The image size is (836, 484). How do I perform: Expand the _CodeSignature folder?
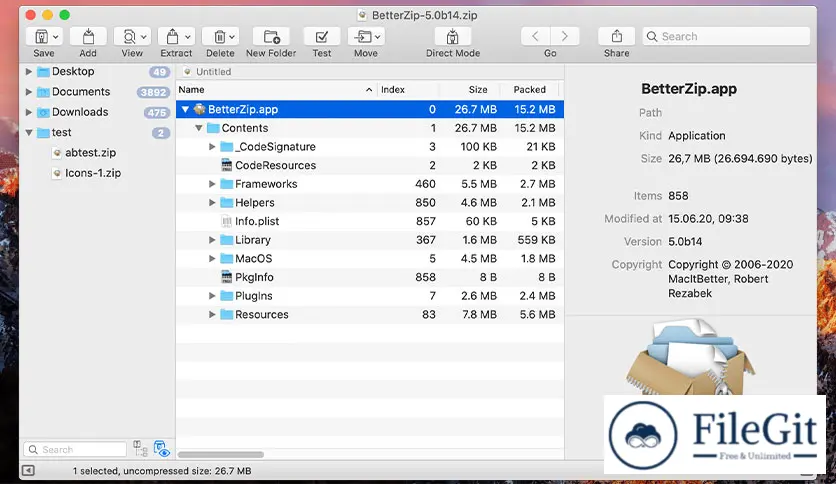212,147
